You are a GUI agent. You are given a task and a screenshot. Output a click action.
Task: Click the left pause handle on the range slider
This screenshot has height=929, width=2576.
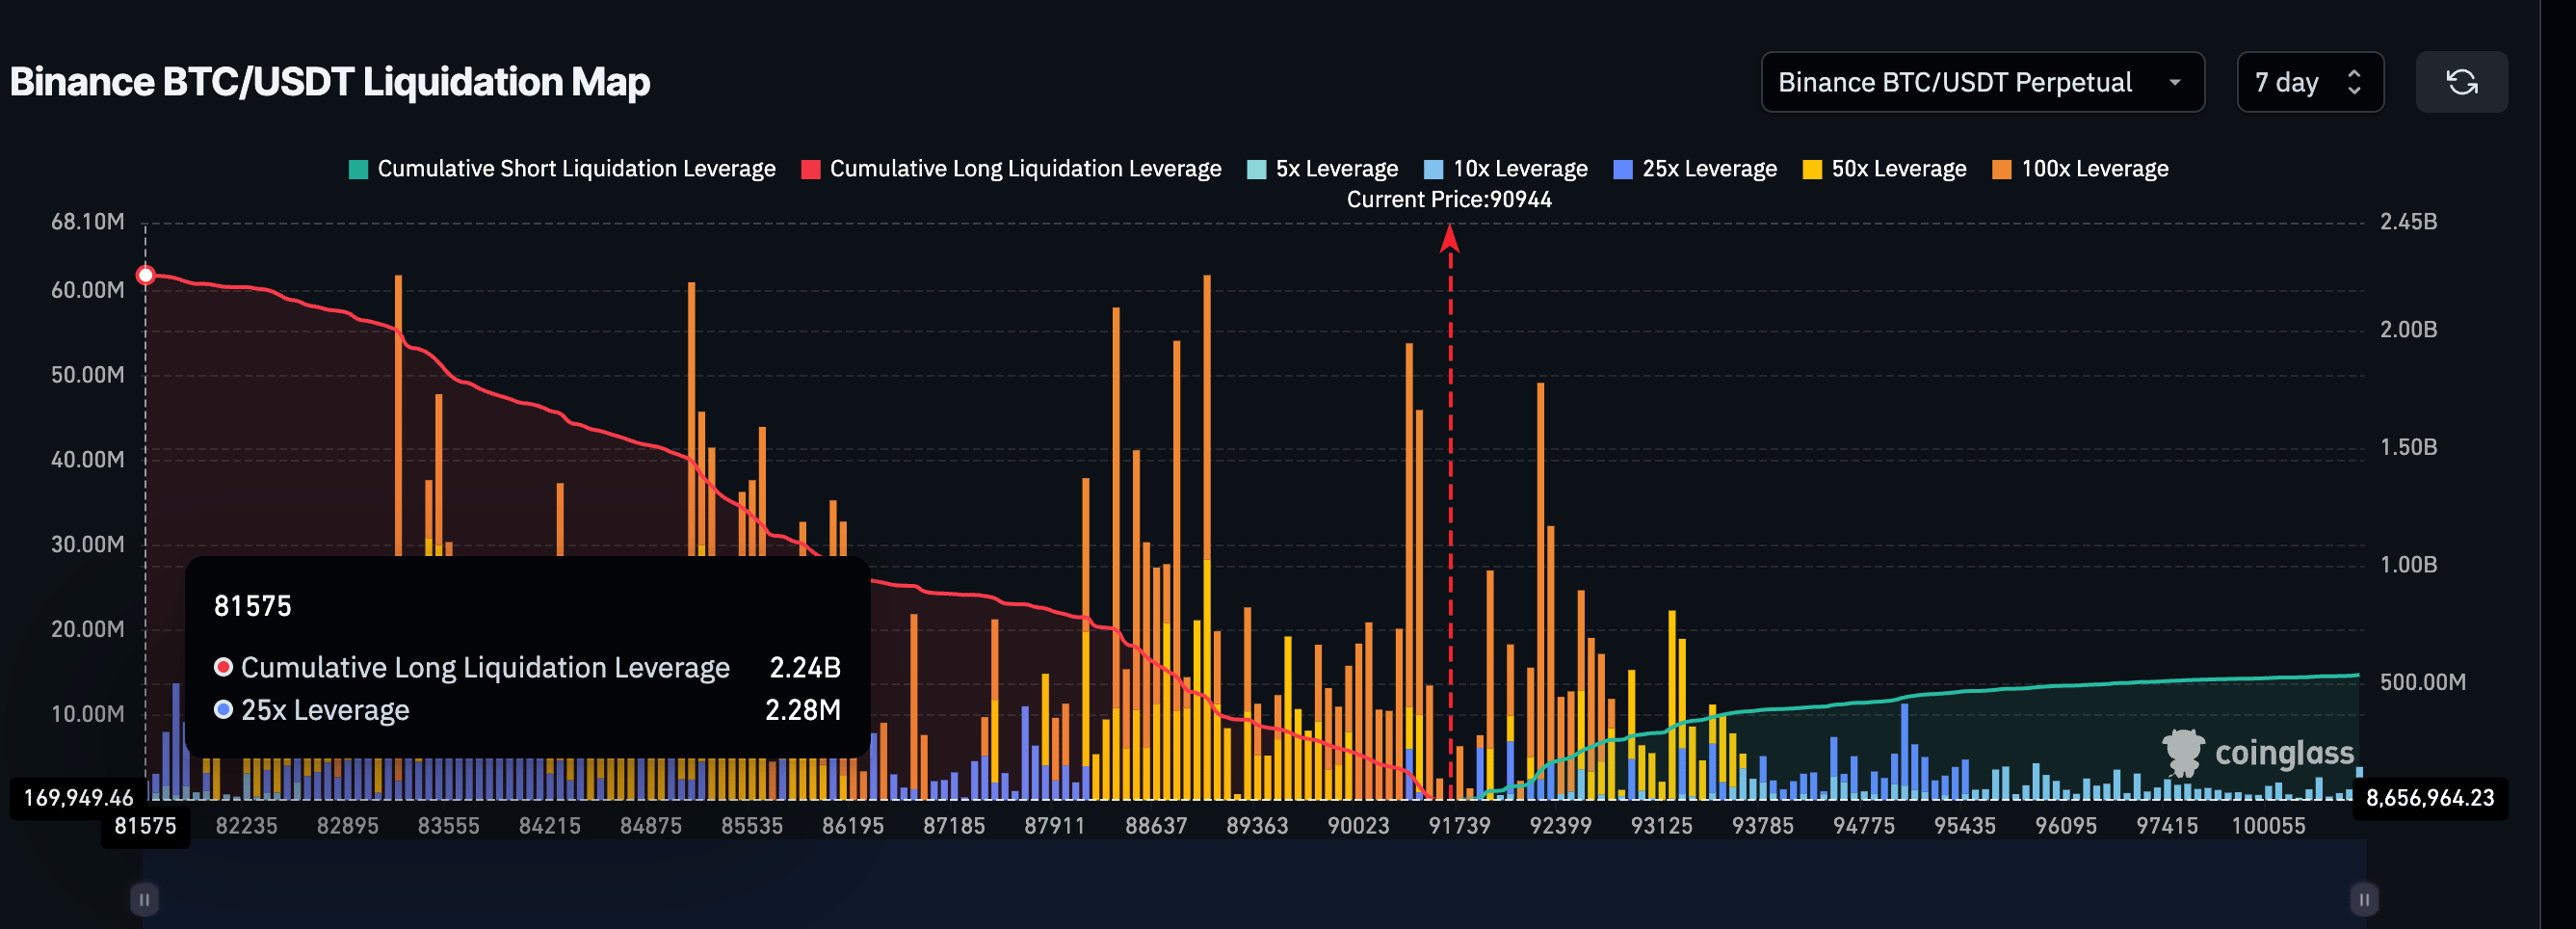144,899
